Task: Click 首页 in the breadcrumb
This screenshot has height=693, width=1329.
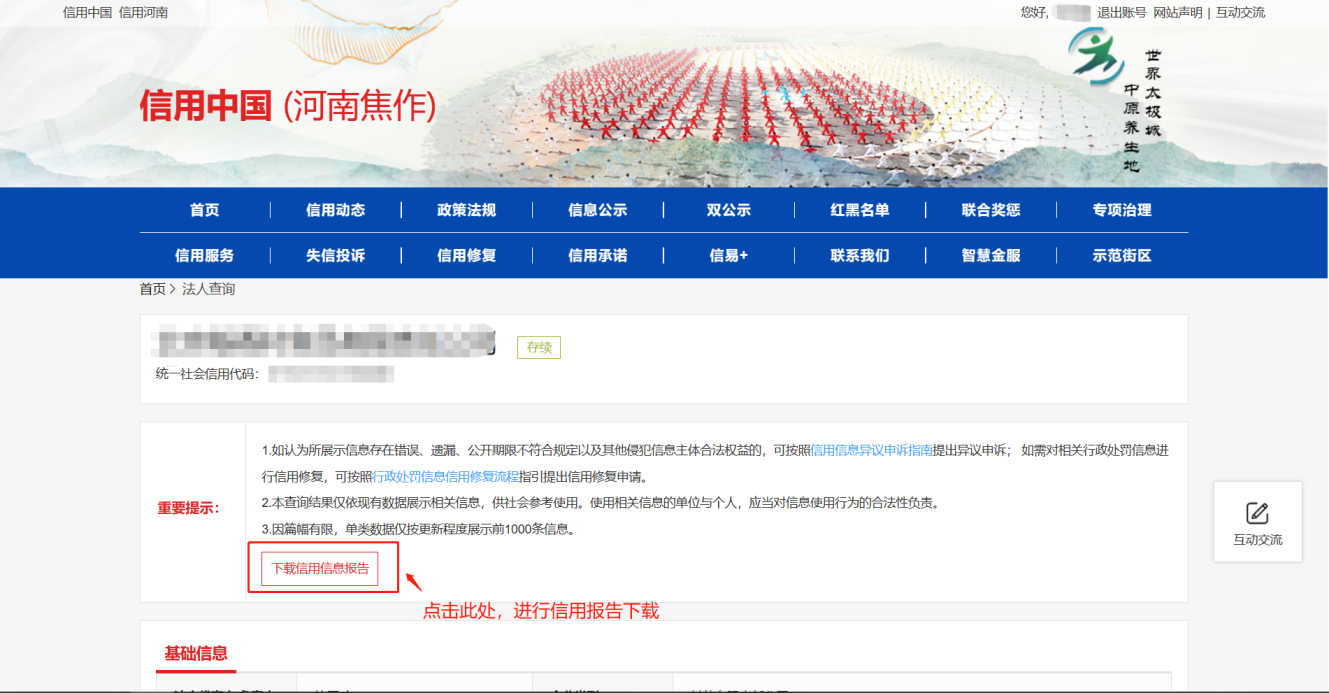Action: coord(152,289)
